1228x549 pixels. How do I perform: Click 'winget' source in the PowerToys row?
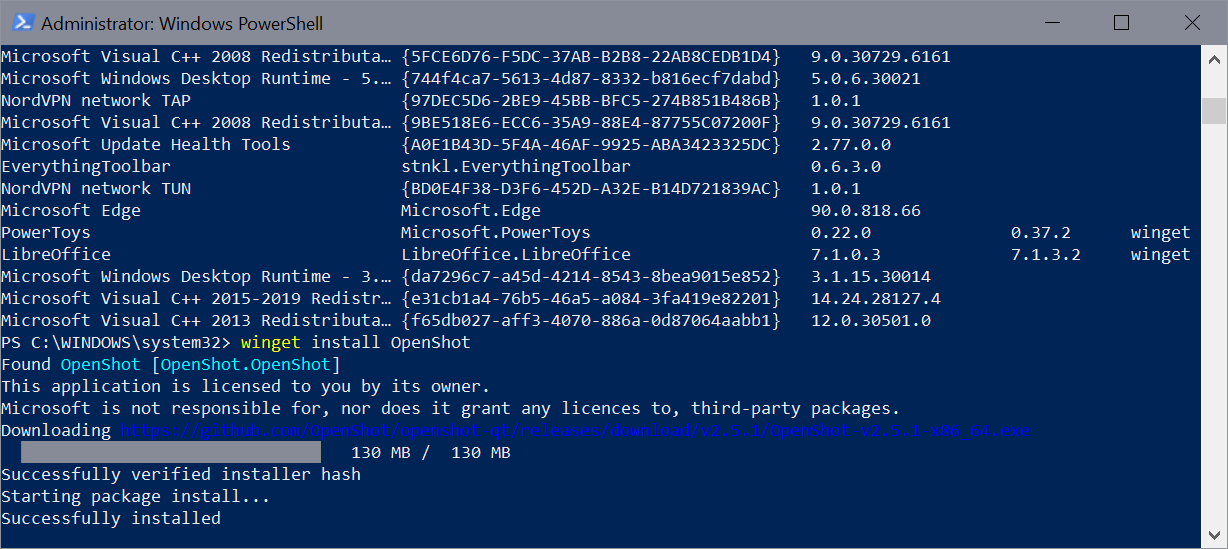1161,233
